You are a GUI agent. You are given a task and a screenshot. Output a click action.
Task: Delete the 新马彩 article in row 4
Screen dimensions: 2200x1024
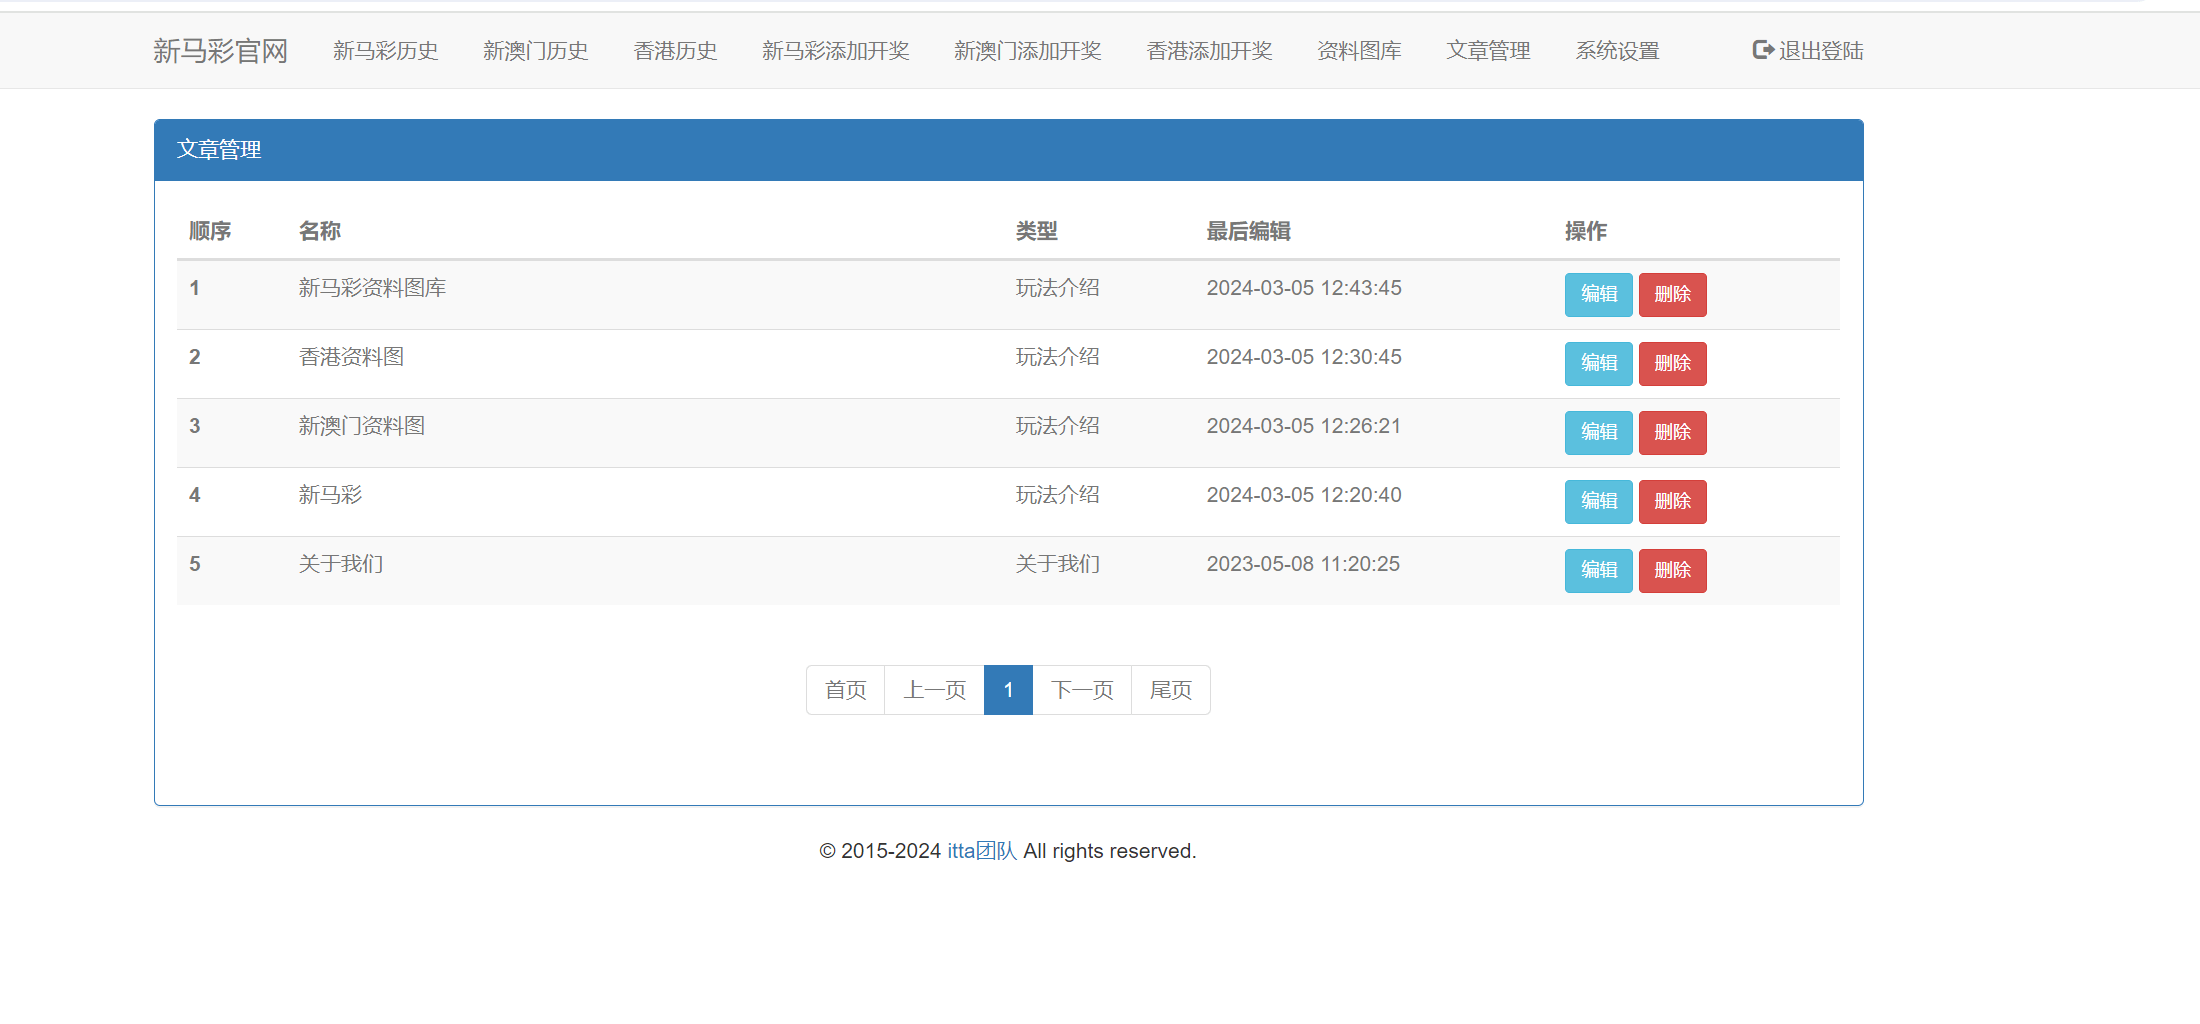point(1672,502)
